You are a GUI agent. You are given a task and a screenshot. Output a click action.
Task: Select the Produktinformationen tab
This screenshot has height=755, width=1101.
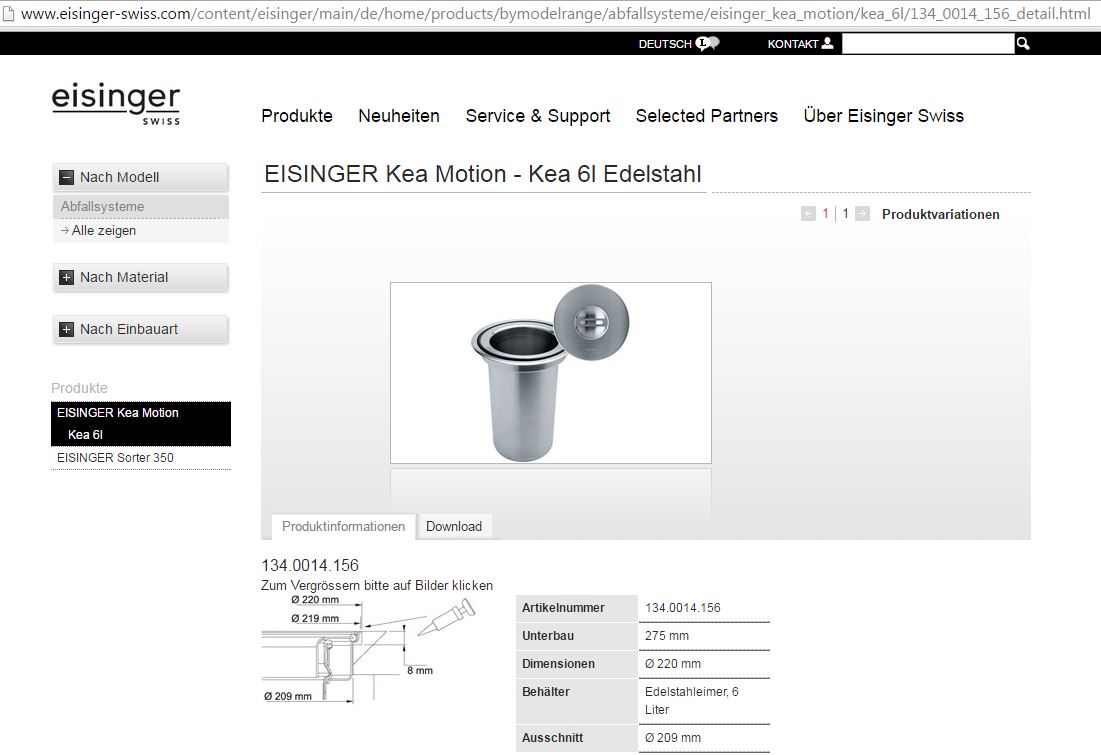click(x=343, y=527)
